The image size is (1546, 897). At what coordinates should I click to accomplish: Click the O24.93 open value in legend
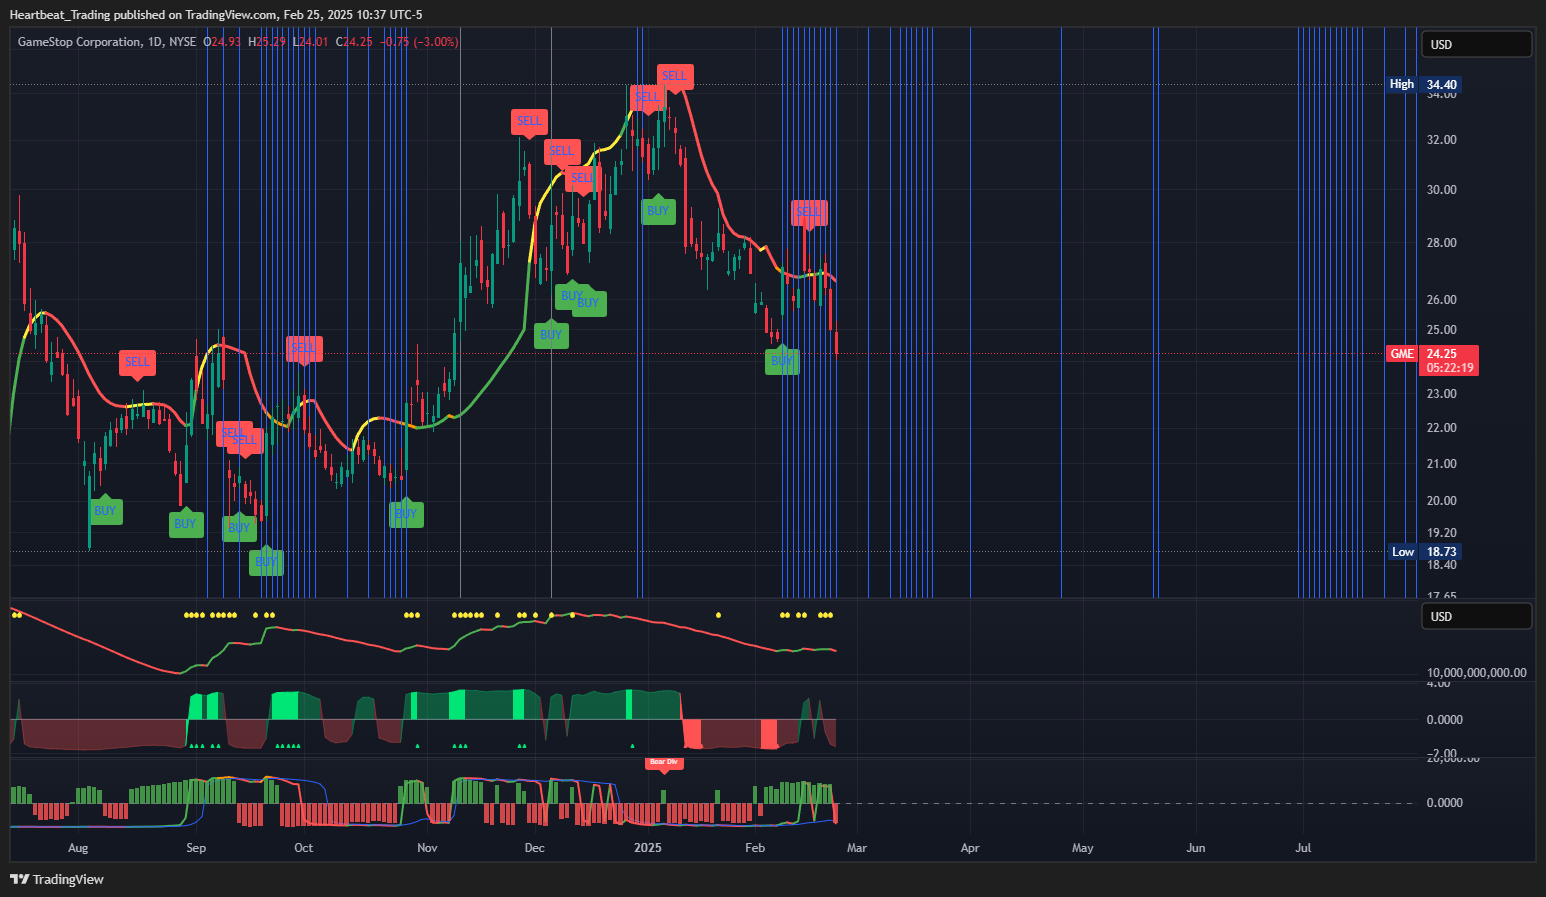coord(222,42)
